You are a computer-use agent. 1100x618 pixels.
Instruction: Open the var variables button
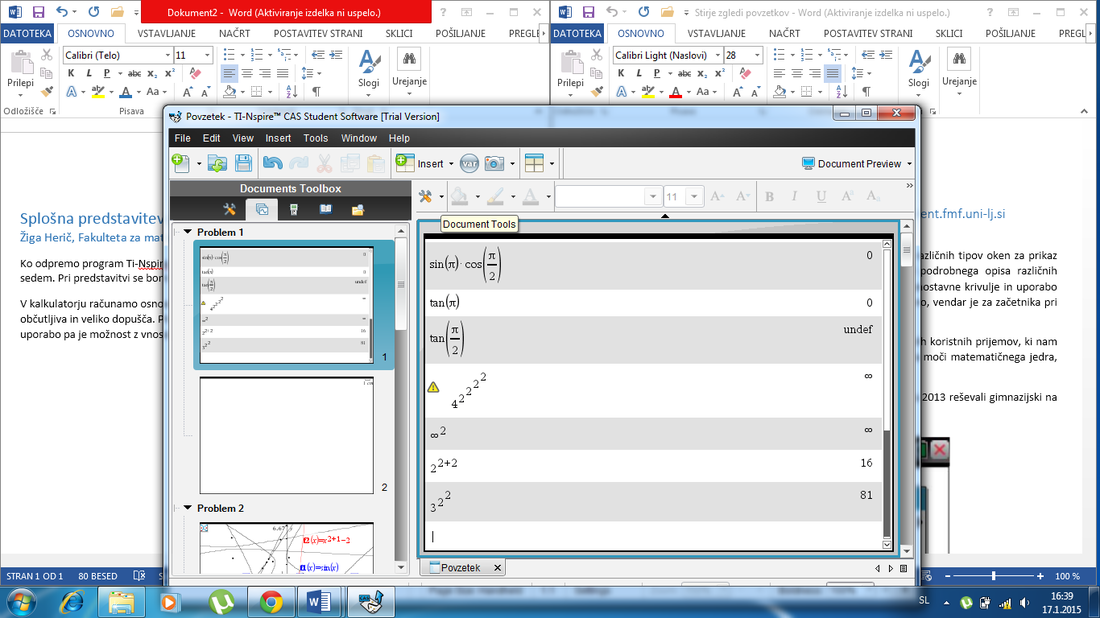[469, 163]
